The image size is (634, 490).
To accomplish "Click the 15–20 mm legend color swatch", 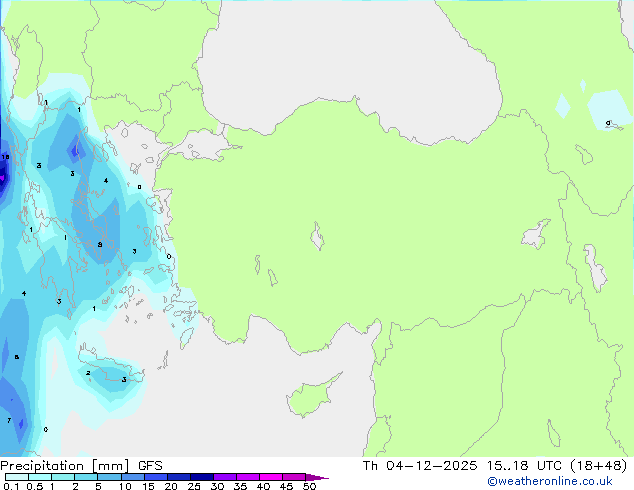I will click(156, 477).
